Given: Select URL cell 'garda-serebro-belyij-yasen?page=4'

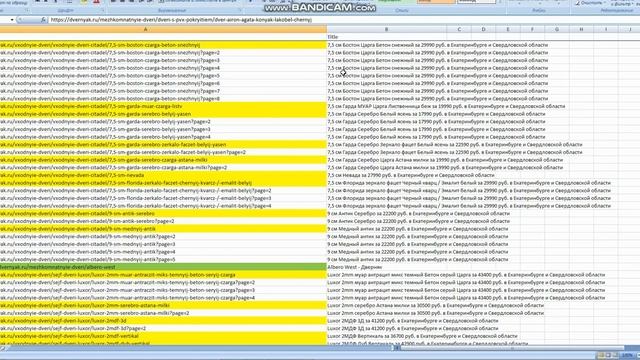Looking at the screenshot, I should 163,137.
